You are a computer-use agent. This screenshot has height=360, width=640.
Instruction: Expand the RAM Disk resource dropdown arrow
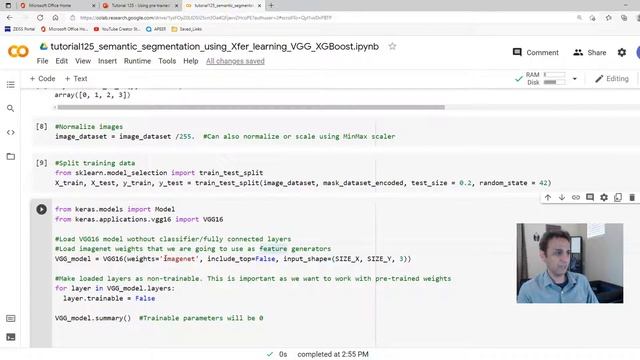pyautogui.click(x=575, y=78)
